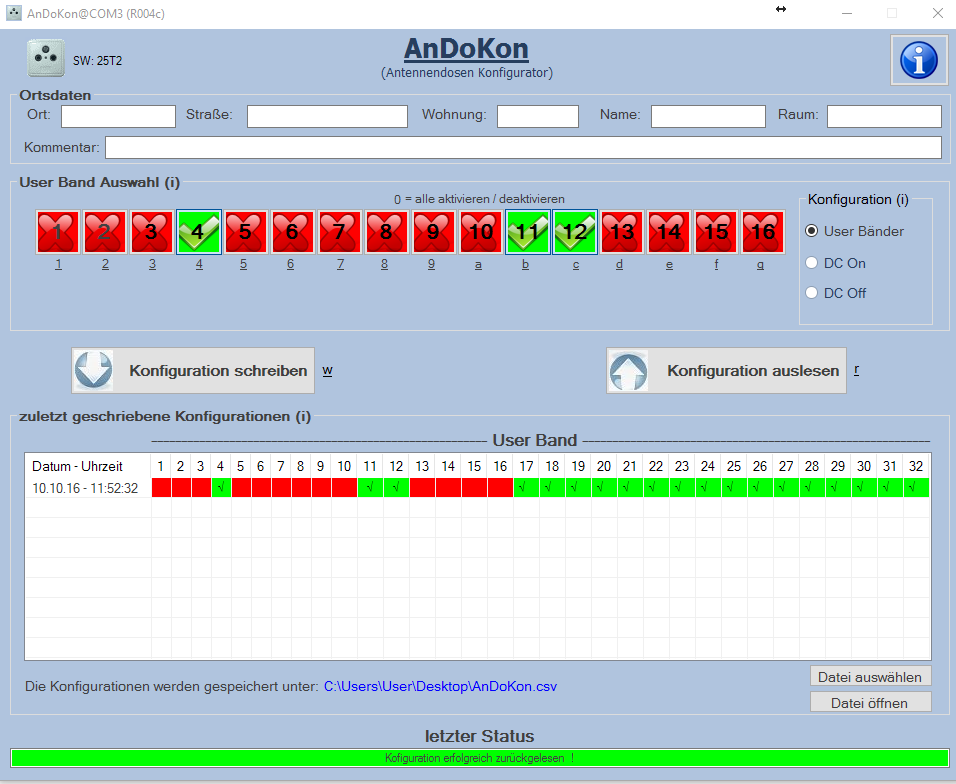Activate User Band 16 icon
This screenshot has height=784, width=956.
pyautogui.click(x=762, y=232)
